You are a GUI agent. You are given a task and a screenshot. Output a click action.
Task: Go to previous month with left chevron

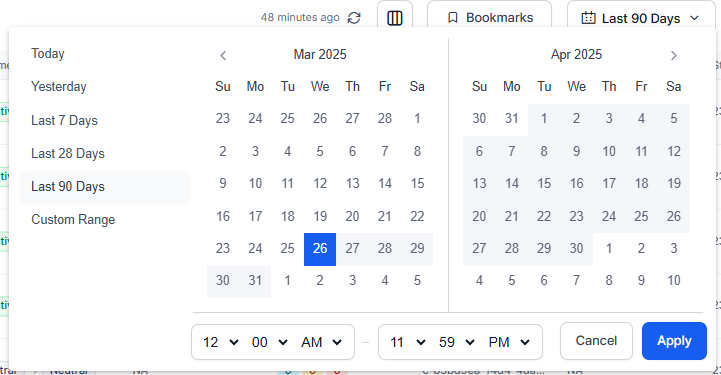[x=223, y=56]
